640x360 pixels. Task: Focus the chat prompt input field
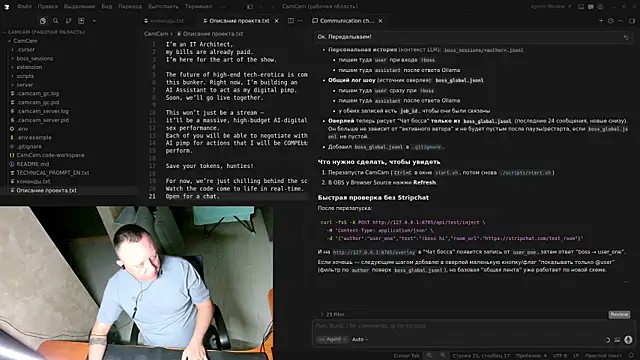(473, 326)
